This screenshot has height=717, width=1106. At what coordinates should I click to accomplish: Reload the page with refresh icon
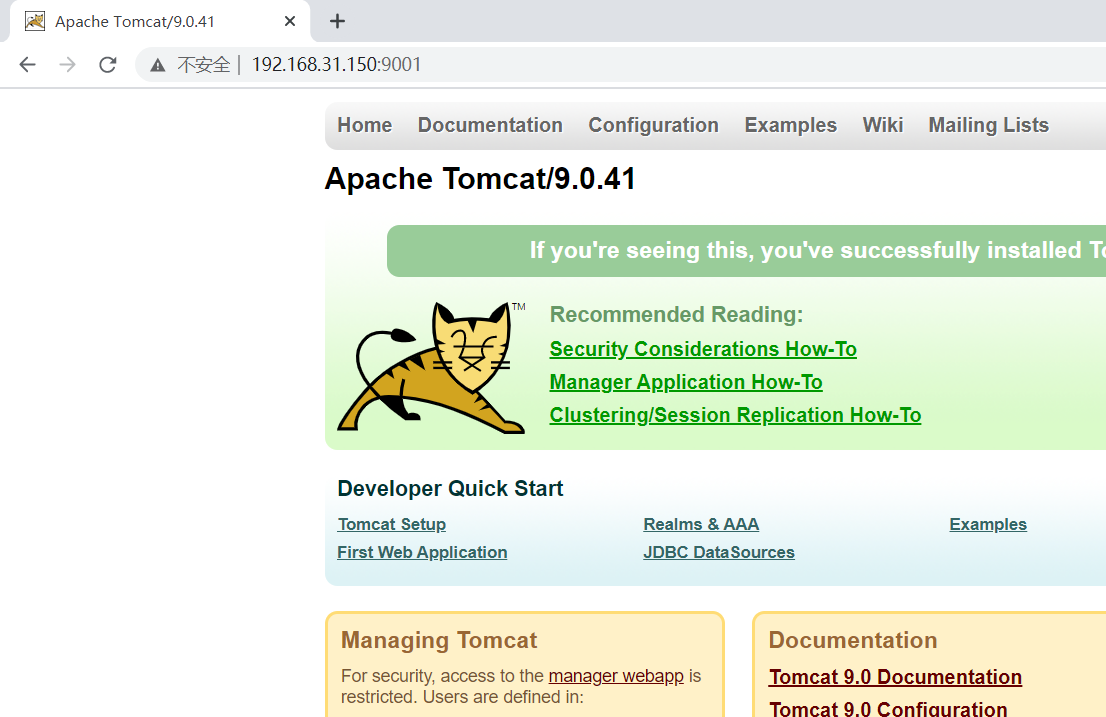click(x=108, y=65)
